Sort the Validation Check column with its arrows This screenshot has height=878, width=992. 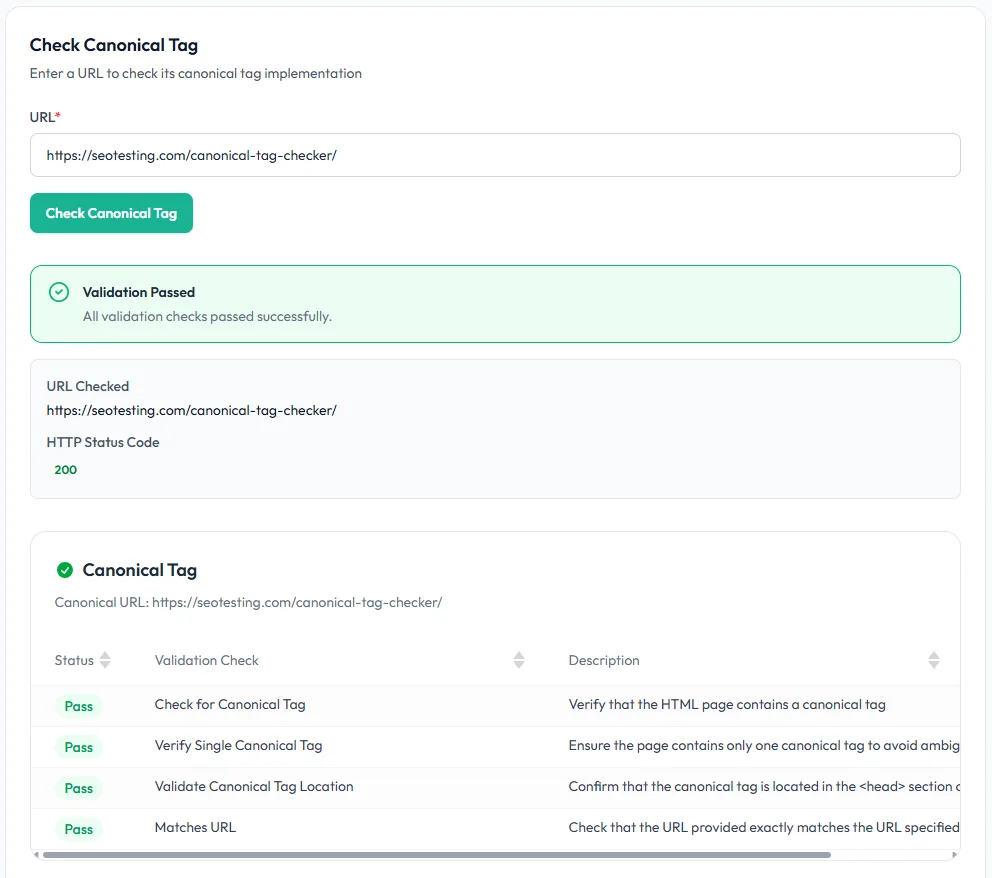(519, 660)
